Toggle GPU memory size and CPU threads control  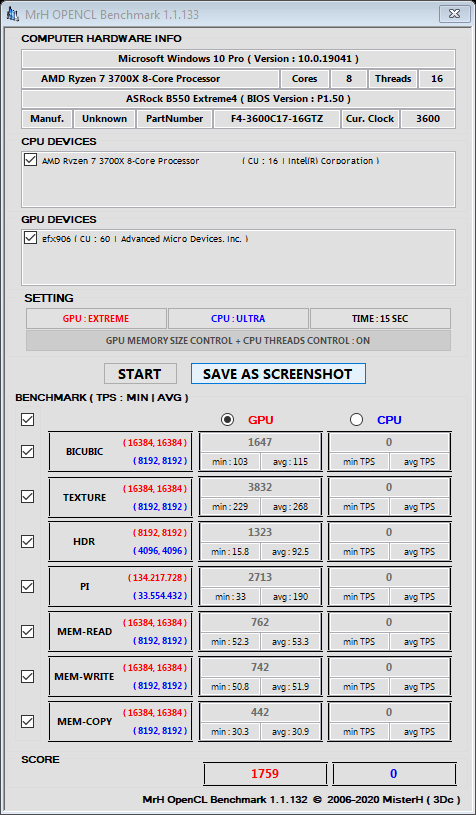coord(239,341)
